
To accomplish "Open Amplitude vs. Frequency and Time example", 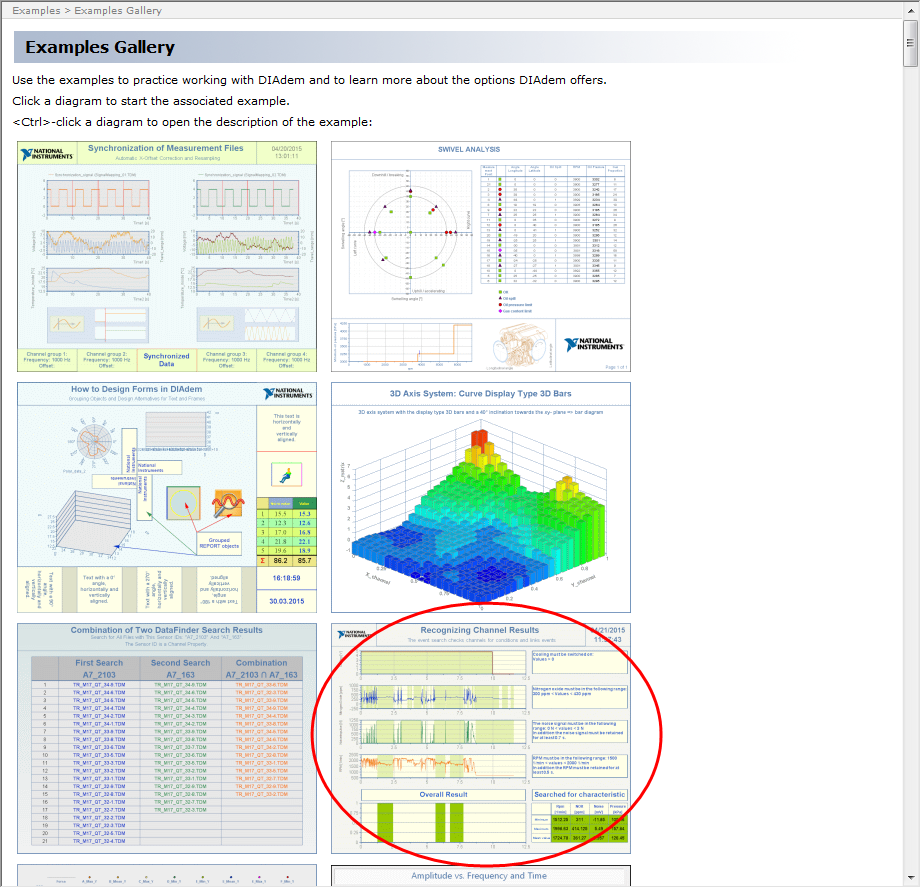I will pos(480,876).
